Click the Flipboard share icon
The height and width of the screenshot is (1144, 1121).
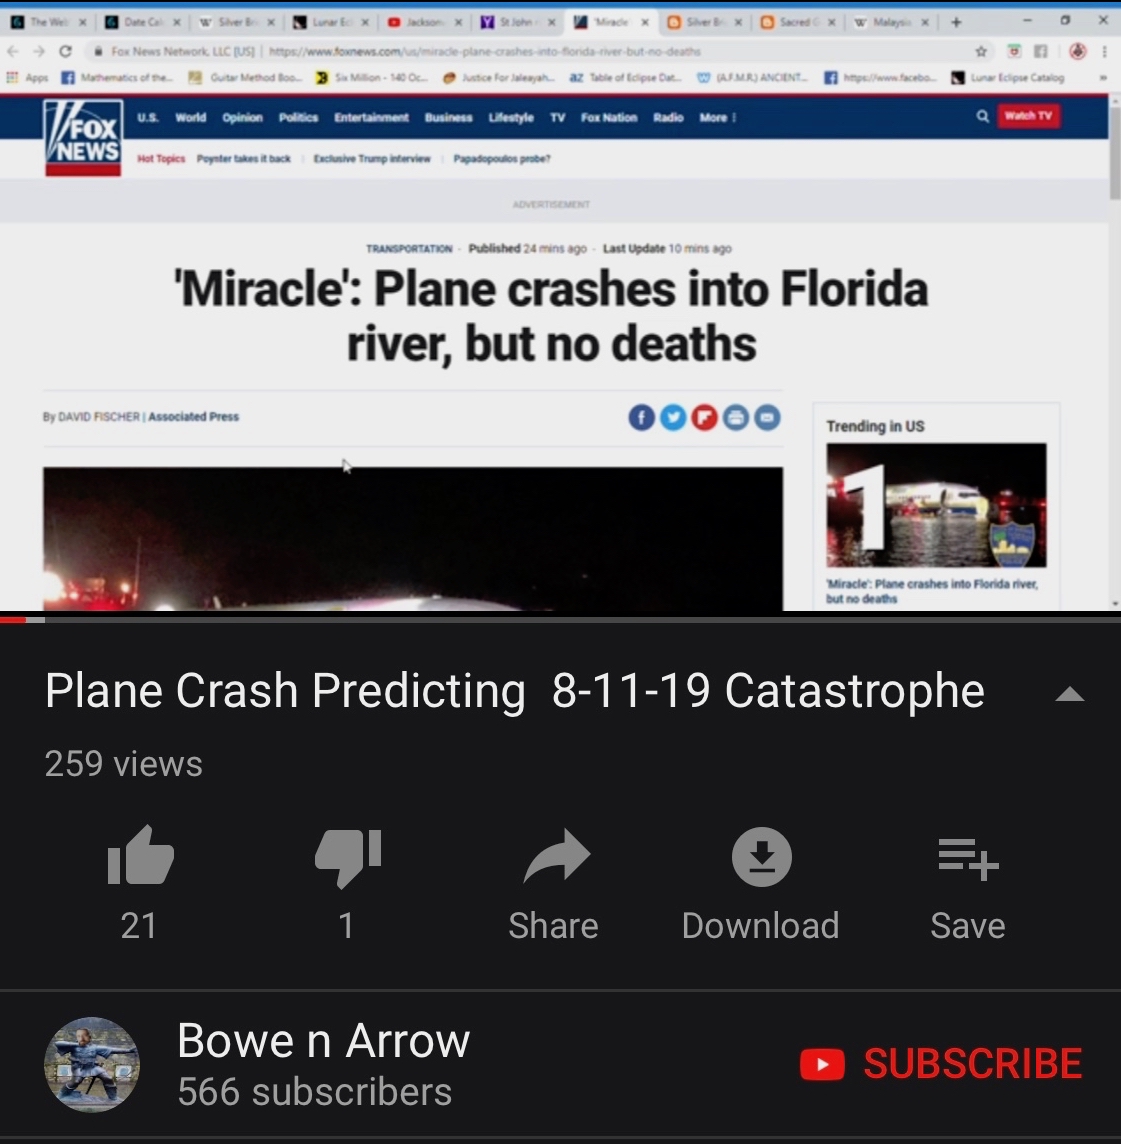pyautogui.click(x=704, y=417)
